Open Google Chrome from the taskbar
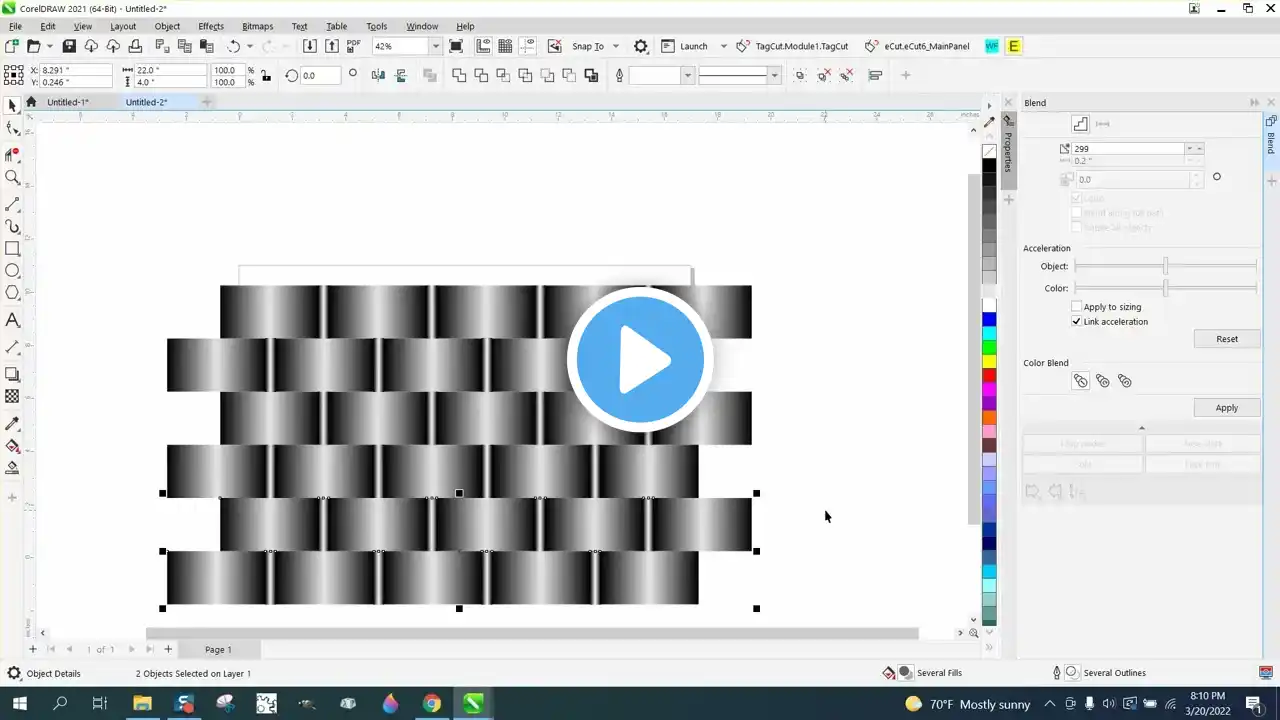 pos(431,704)
